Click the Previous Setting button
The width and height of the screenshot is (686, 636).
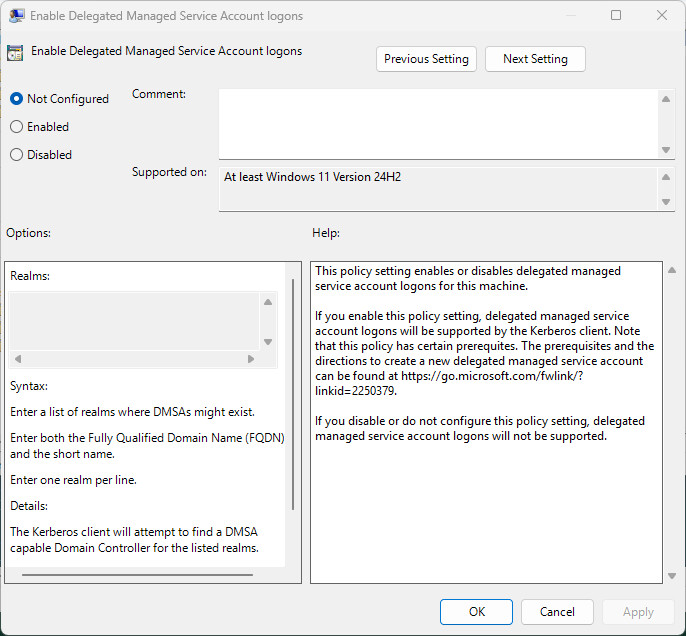coord(426,59)
